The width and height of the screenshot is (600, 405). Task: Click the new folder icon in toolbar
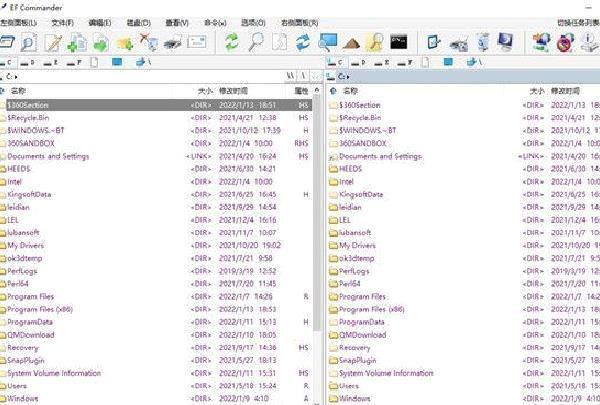125,43
